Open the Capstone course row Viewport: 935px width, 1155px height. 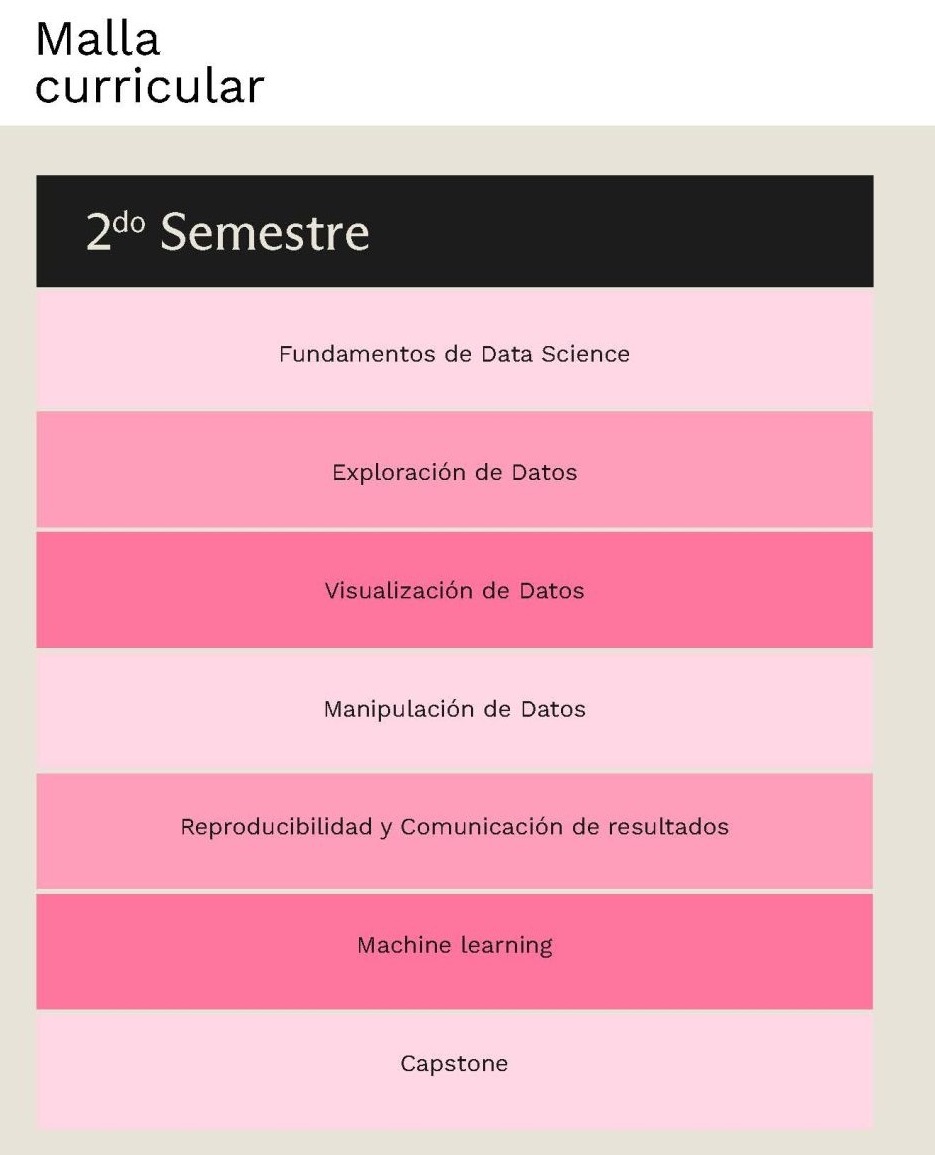[455, 1070]
